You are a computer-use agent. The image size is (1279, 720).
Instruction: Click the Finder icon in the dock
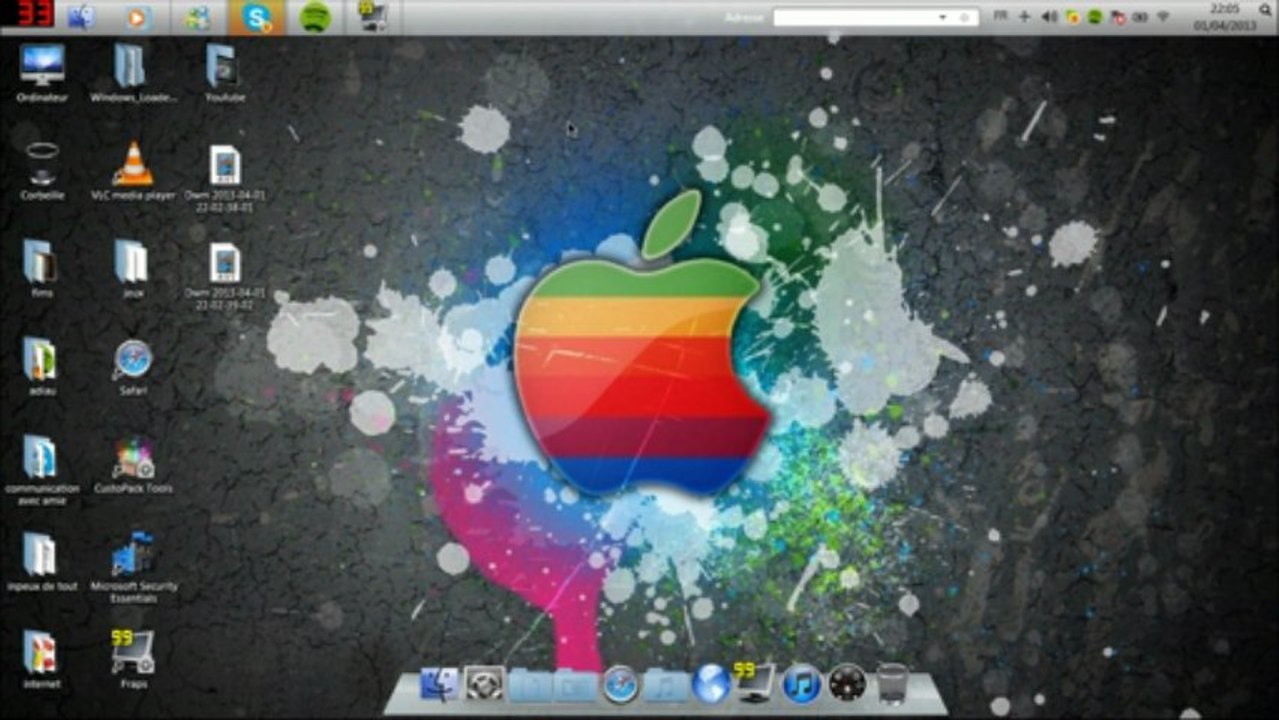pos(438,684)
